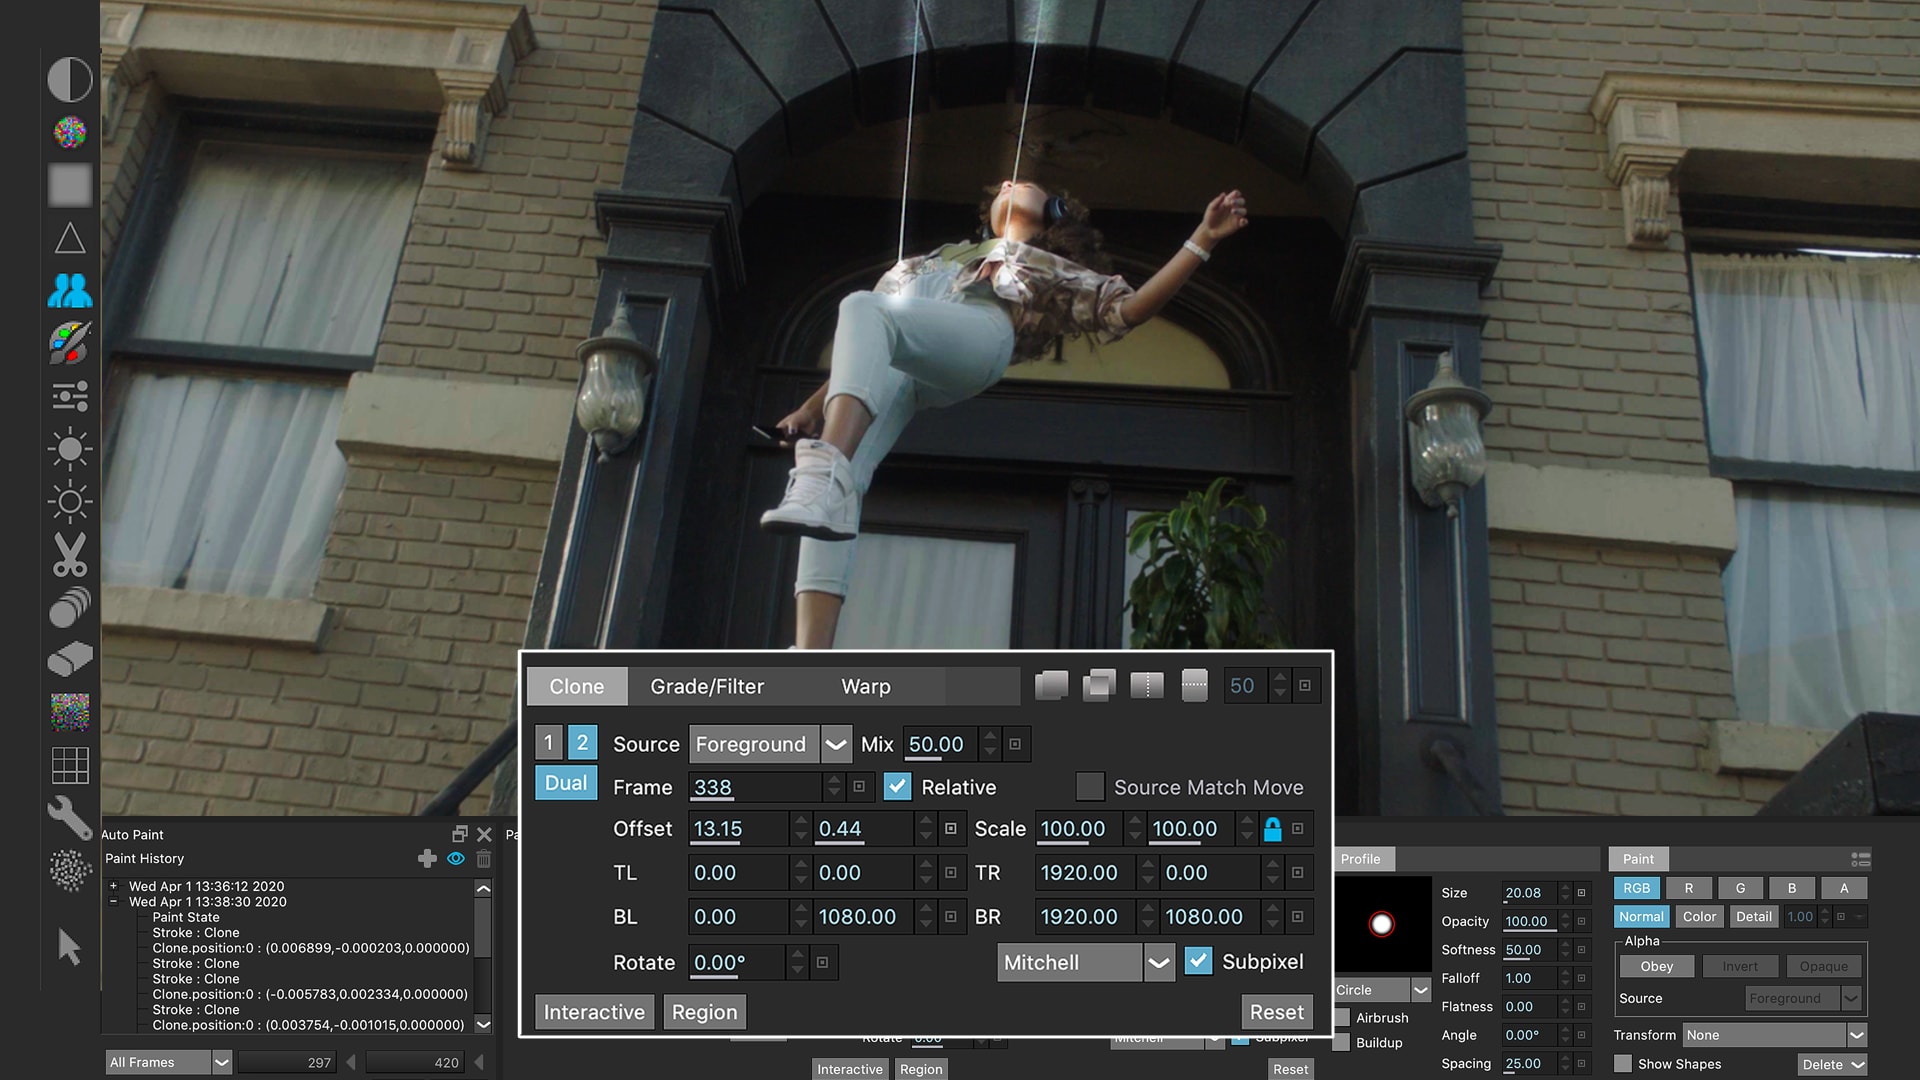Choose the stacked-squares overlay mode icon
This screenshot has height=1080, width=1920.
(x=1099, y=686)
